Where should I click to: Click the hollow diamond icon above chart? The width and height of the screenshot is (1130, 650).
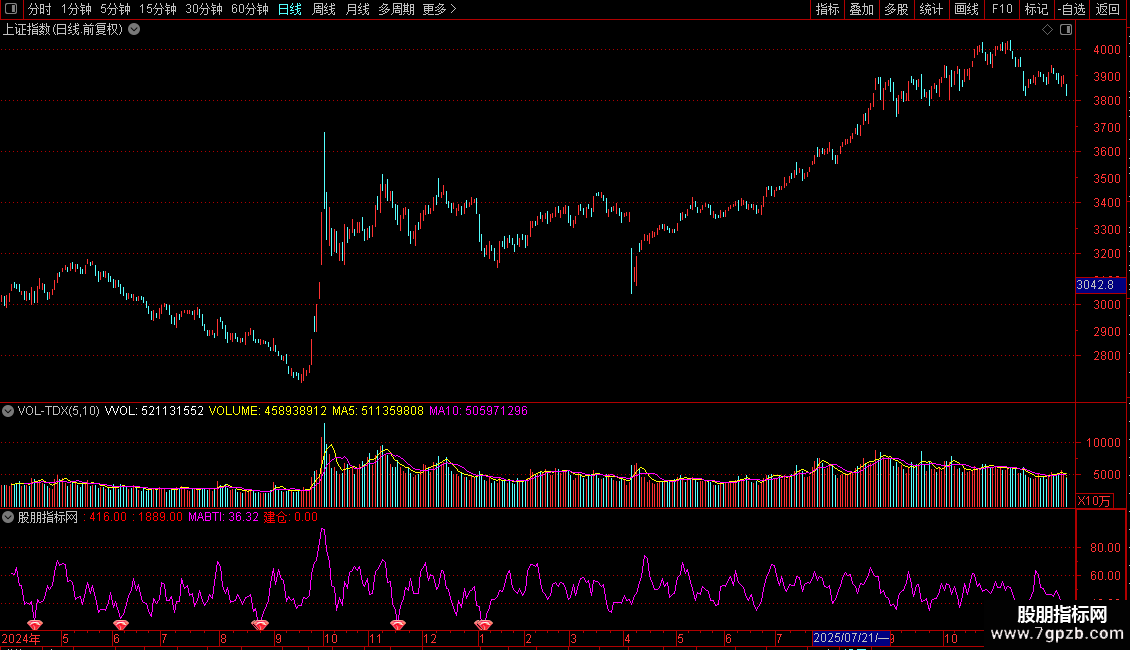click(x=1048, y=30)
